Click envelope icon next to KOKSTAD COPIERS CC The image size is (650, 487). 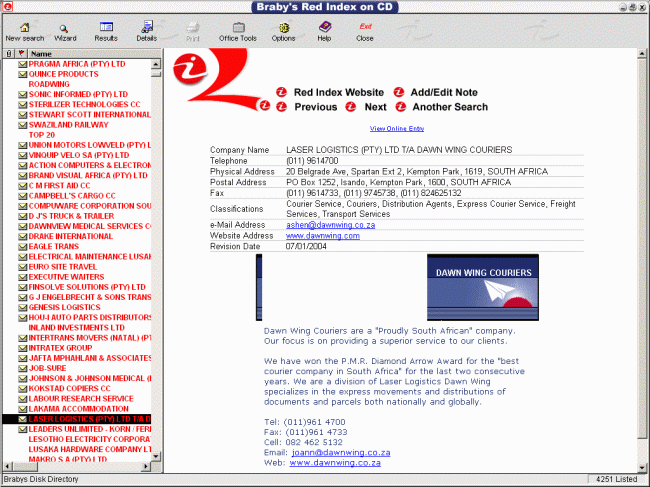[x=23, y=389]
